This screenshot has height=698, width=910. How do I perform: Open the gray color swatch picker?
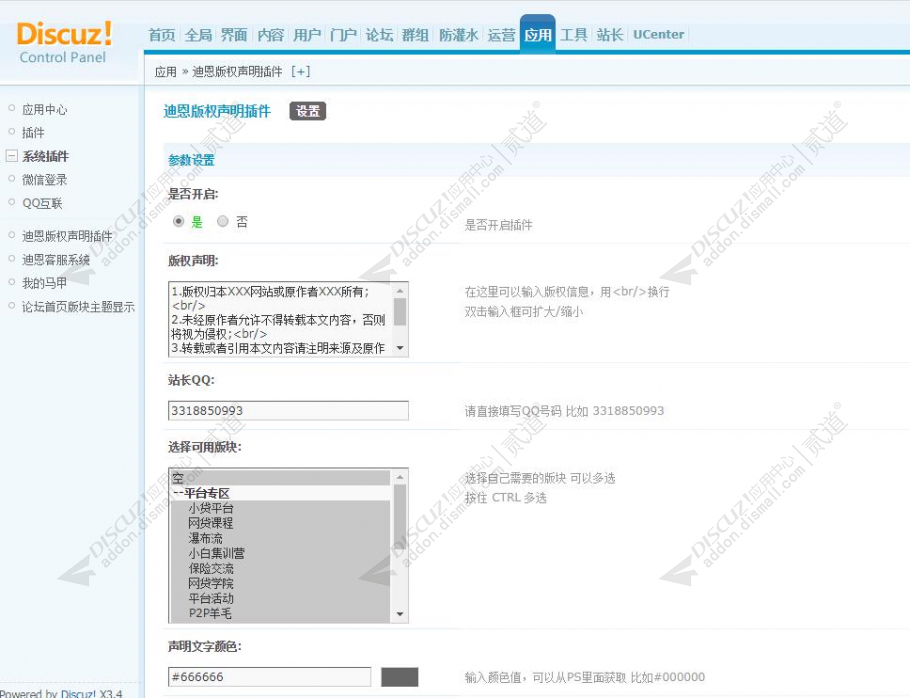click(399, 677)
